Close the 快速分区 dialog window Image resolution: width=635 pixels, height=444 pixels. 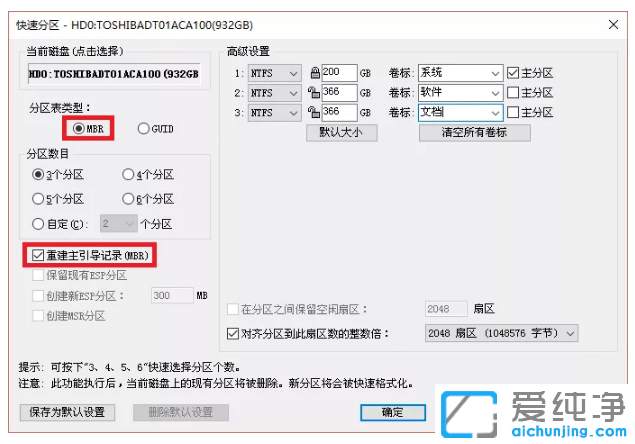[x=613, y=23]
